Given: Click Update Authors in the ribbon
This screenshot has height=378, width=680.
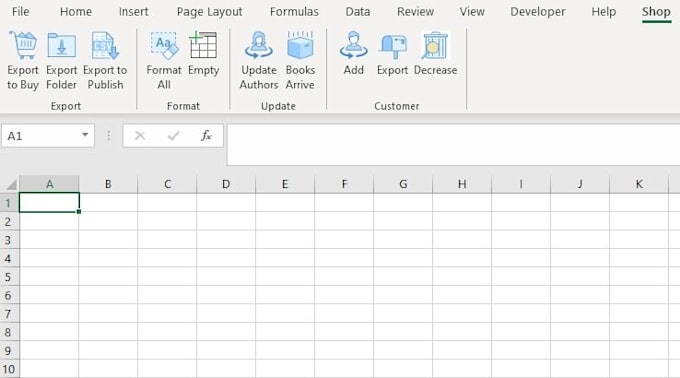Looking at the screenshot, I should tap(259, 60).
